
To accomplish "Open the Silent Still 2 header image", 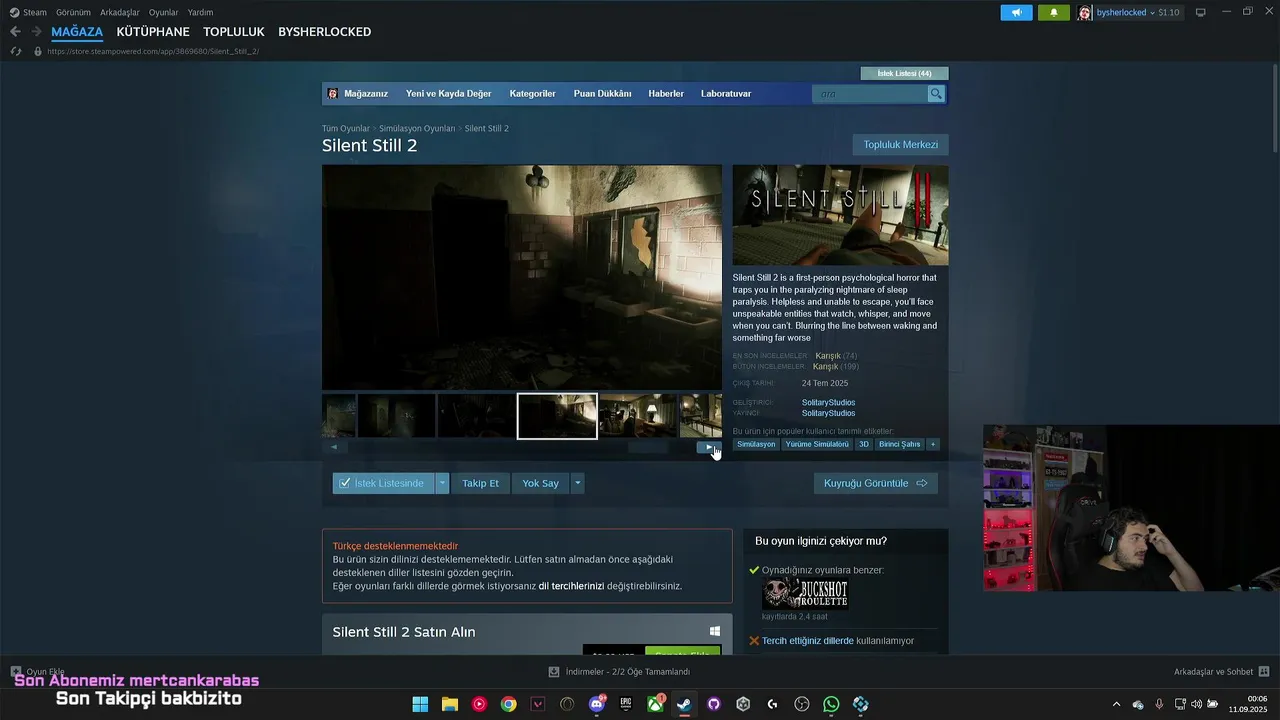I will tap(840, 215).
